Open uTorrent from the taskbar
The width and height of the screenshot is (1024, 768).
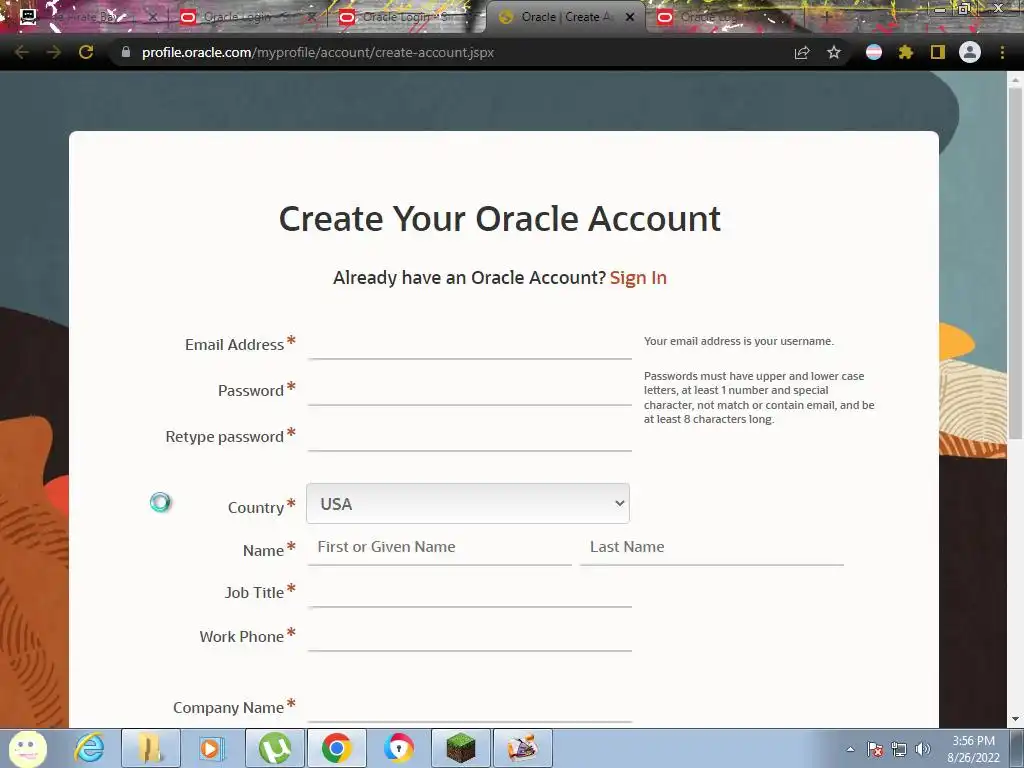coord(274,748)
